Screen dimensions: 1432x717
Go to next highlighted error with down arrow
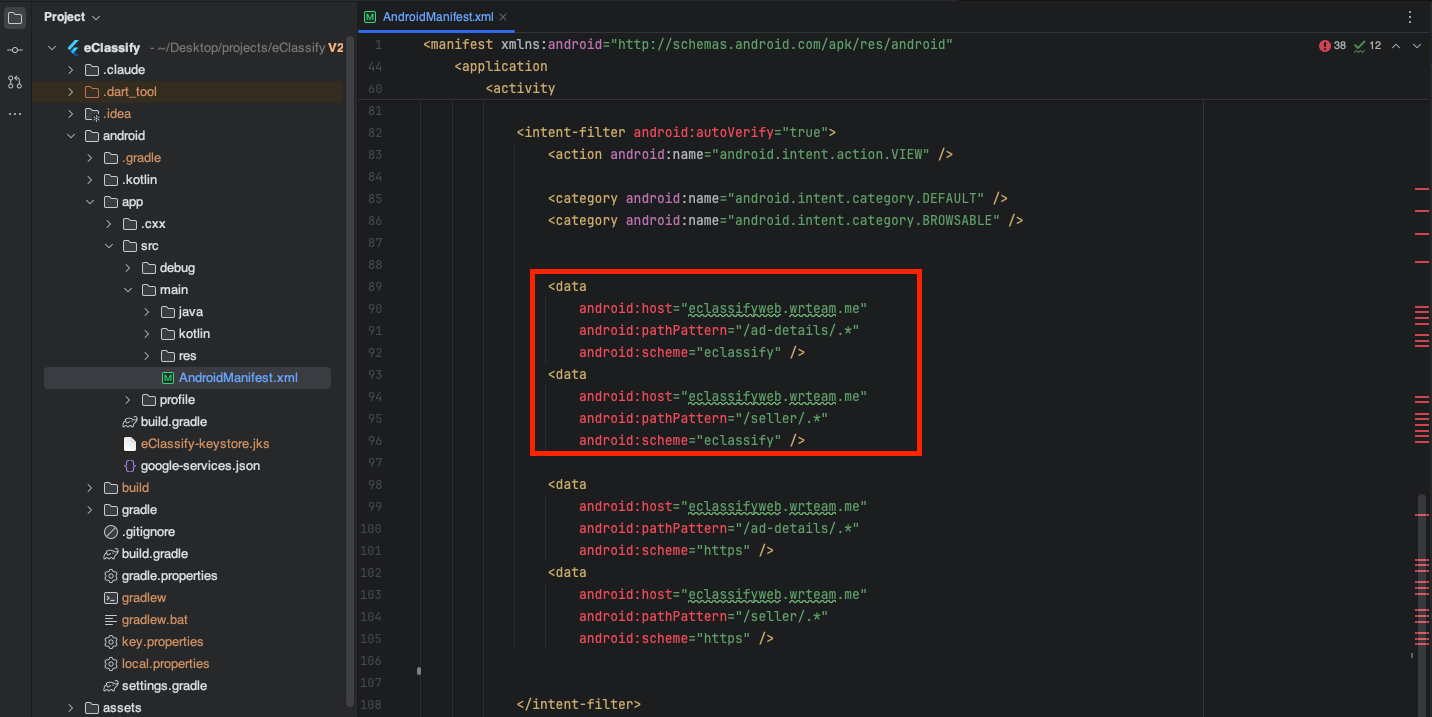click(x=1416, y=45)
